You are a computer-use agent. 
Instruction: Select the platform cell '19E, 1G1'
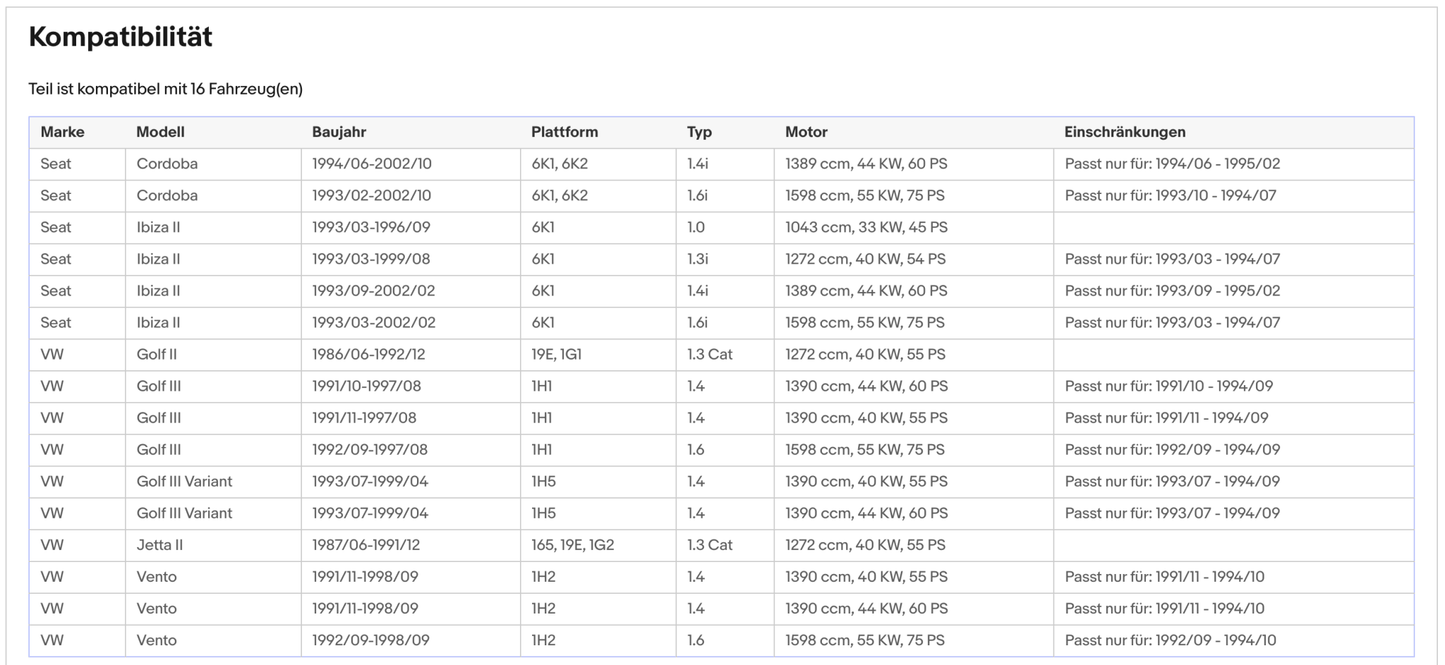tap(556, 354)
